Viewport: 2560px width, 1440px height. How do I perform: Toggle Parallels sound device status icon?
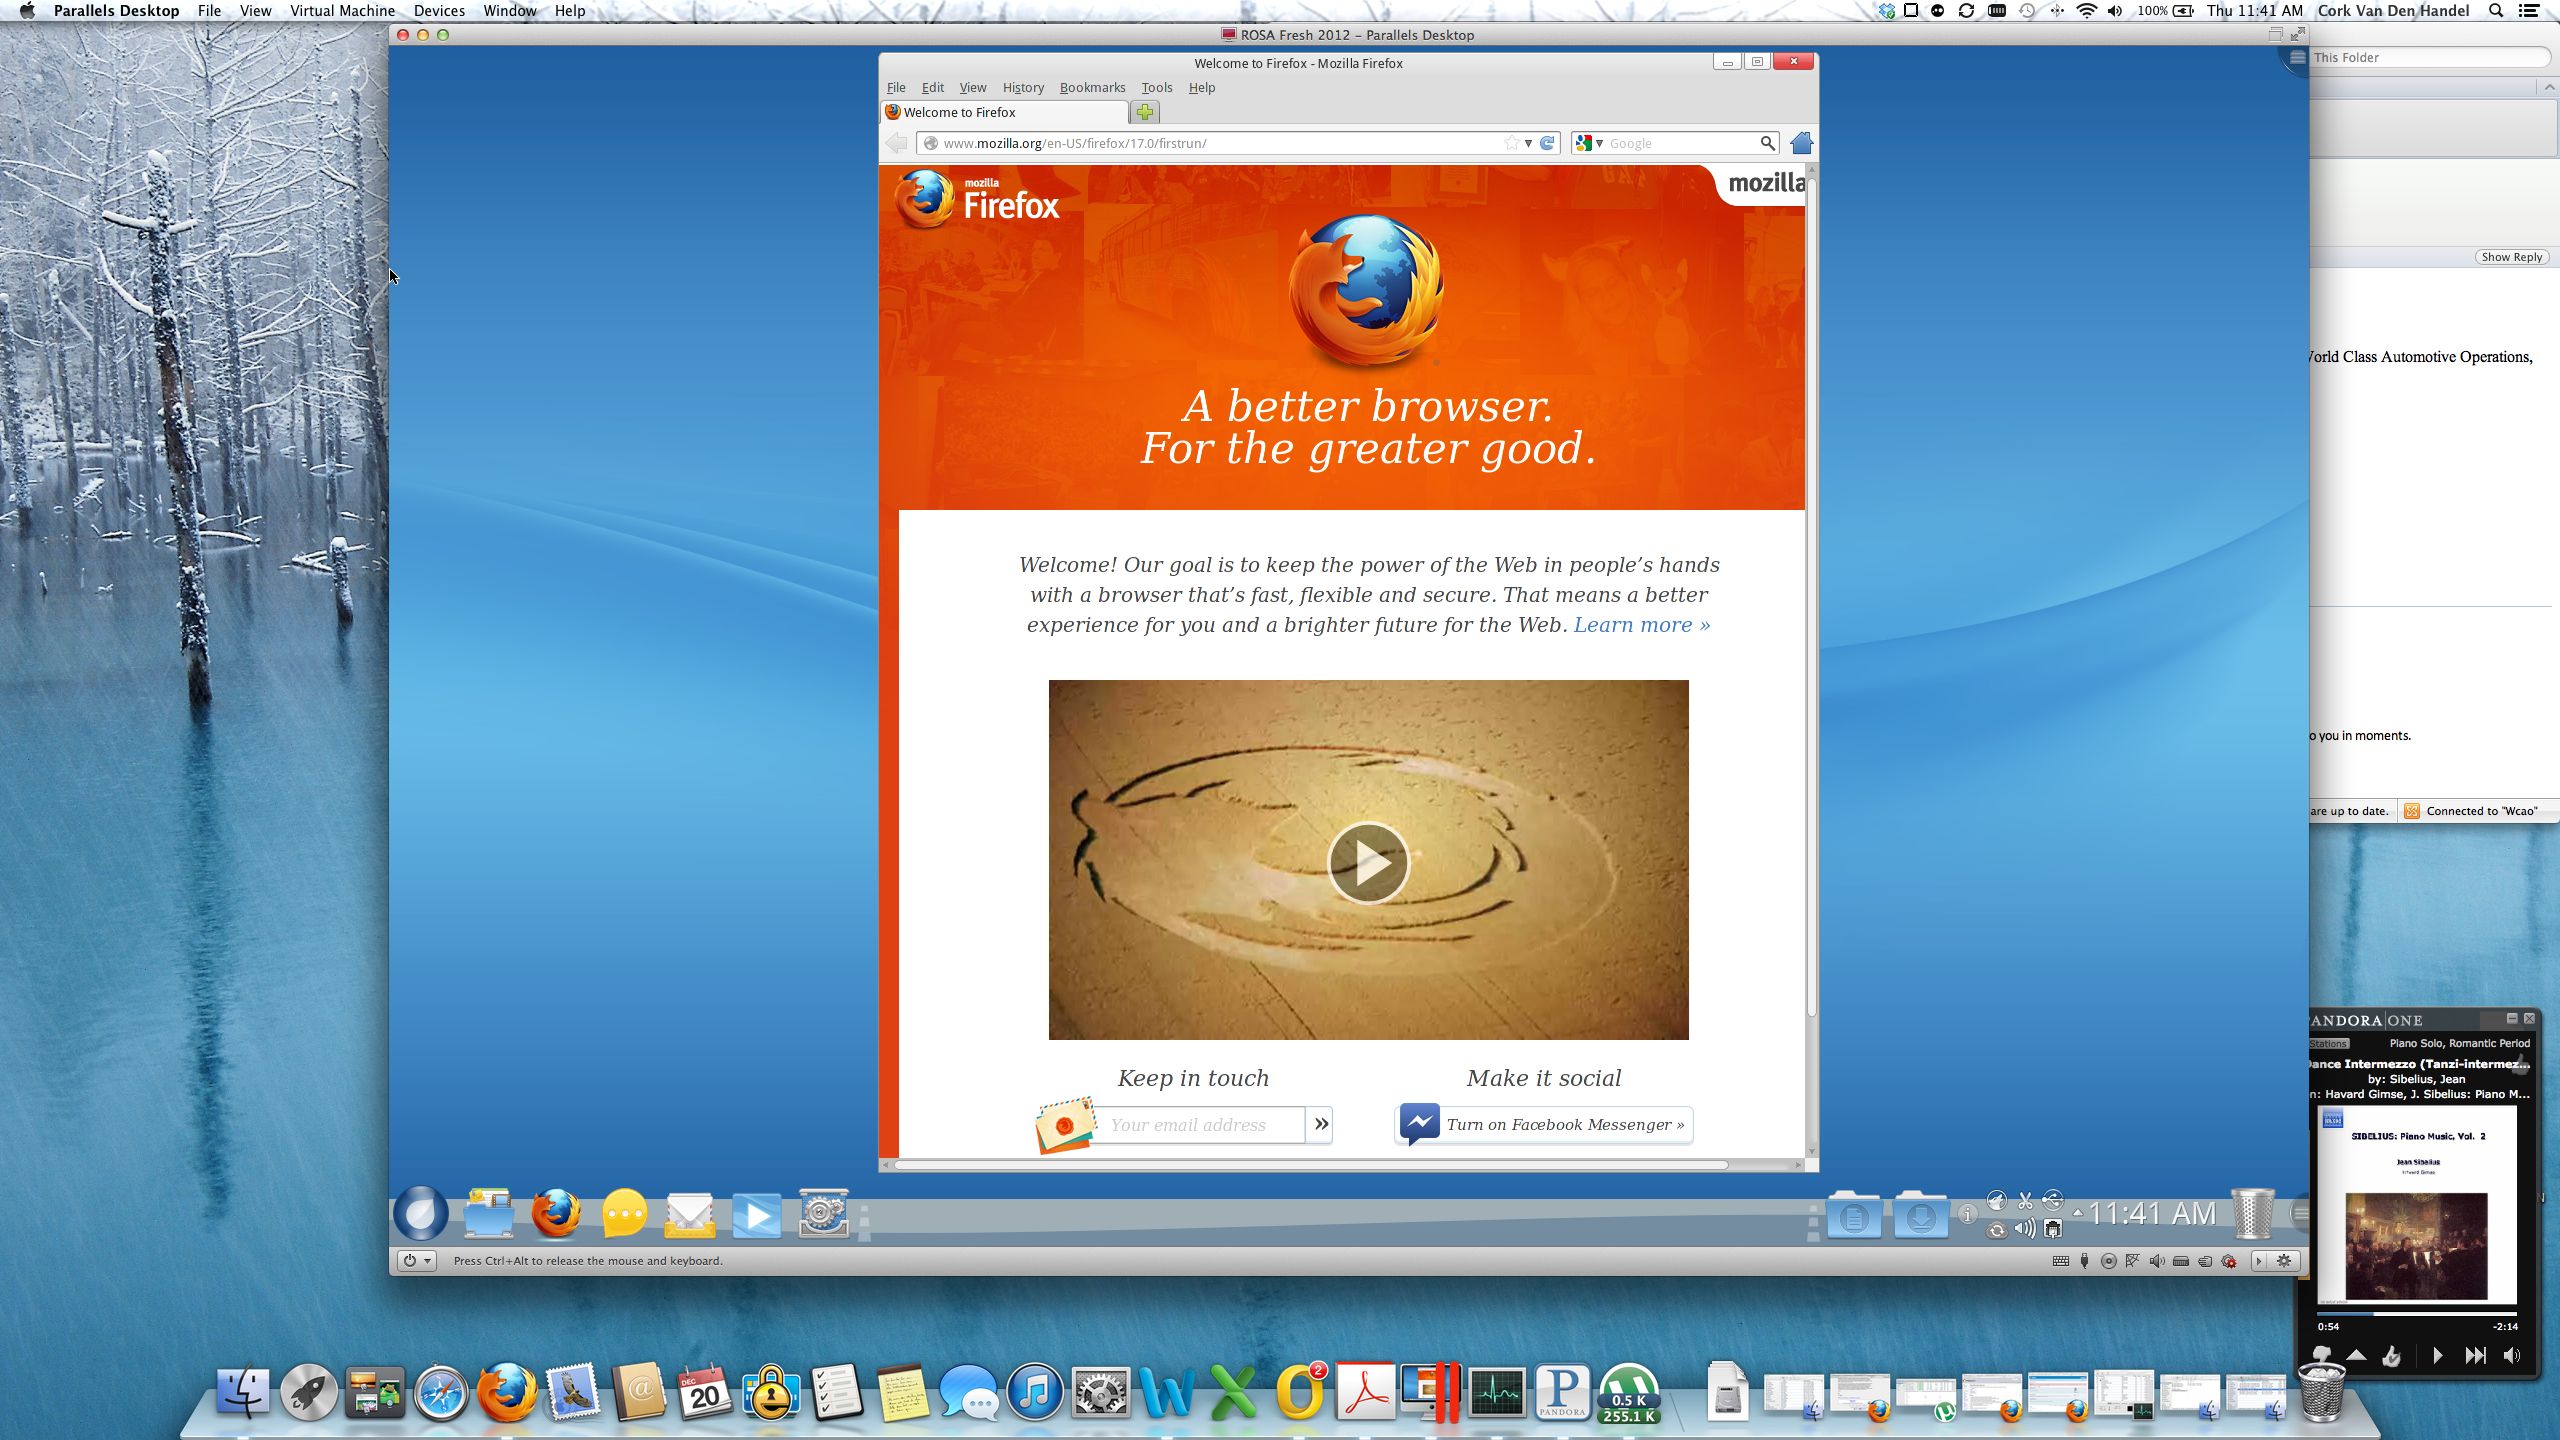2157,1261
